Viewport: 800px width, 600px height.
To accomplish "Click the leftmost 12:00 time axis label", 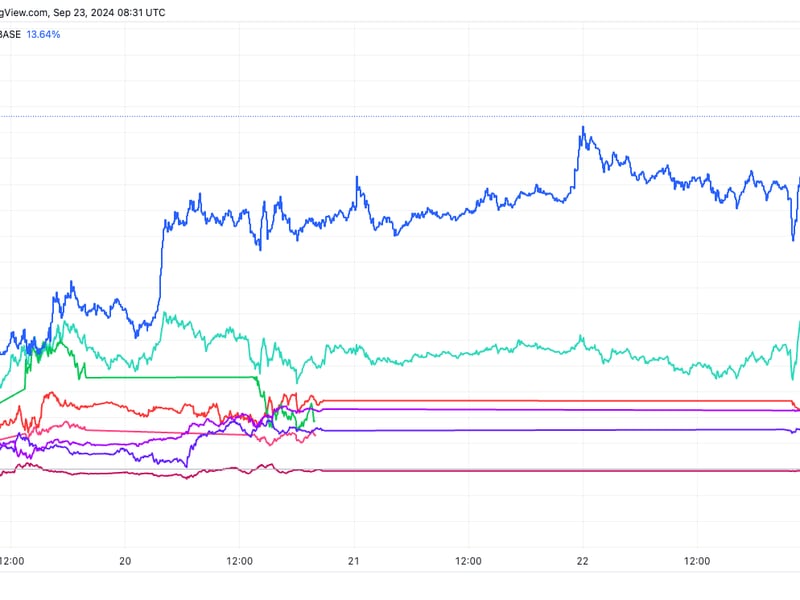I will (x=12, y=562).
